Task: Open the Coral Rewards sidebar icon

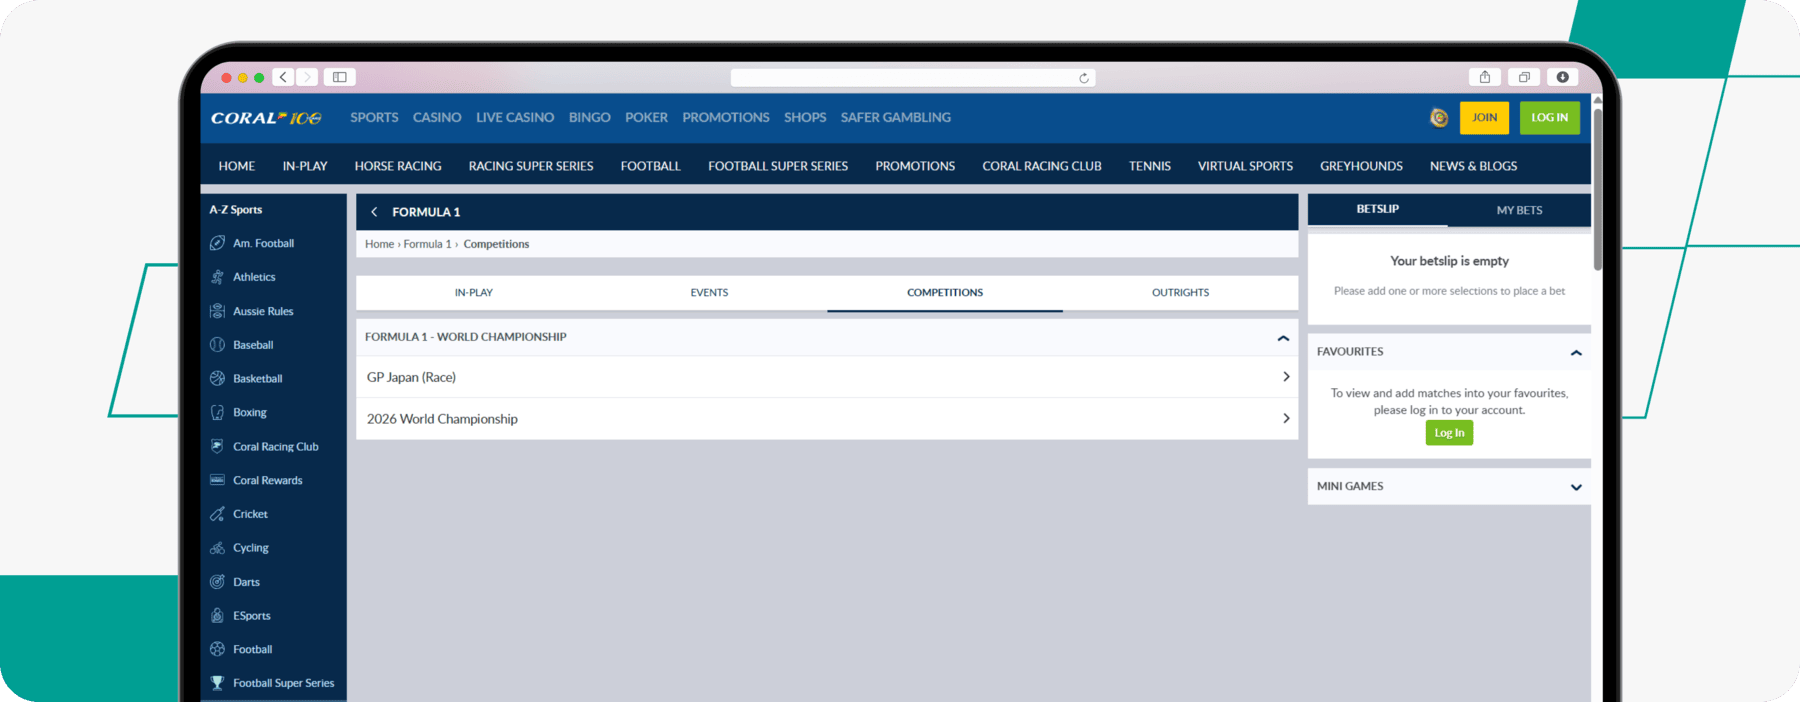Action: 217,480
